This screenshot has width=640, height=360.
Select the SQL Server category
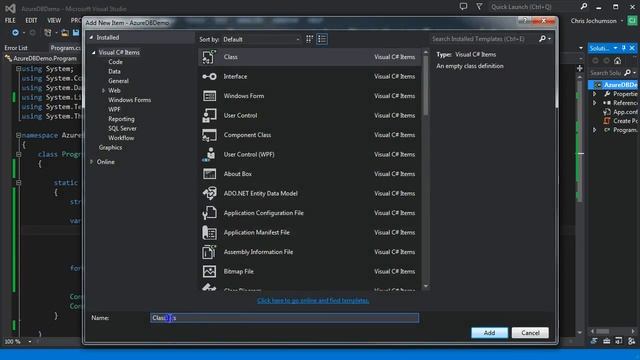coord(122,129)
